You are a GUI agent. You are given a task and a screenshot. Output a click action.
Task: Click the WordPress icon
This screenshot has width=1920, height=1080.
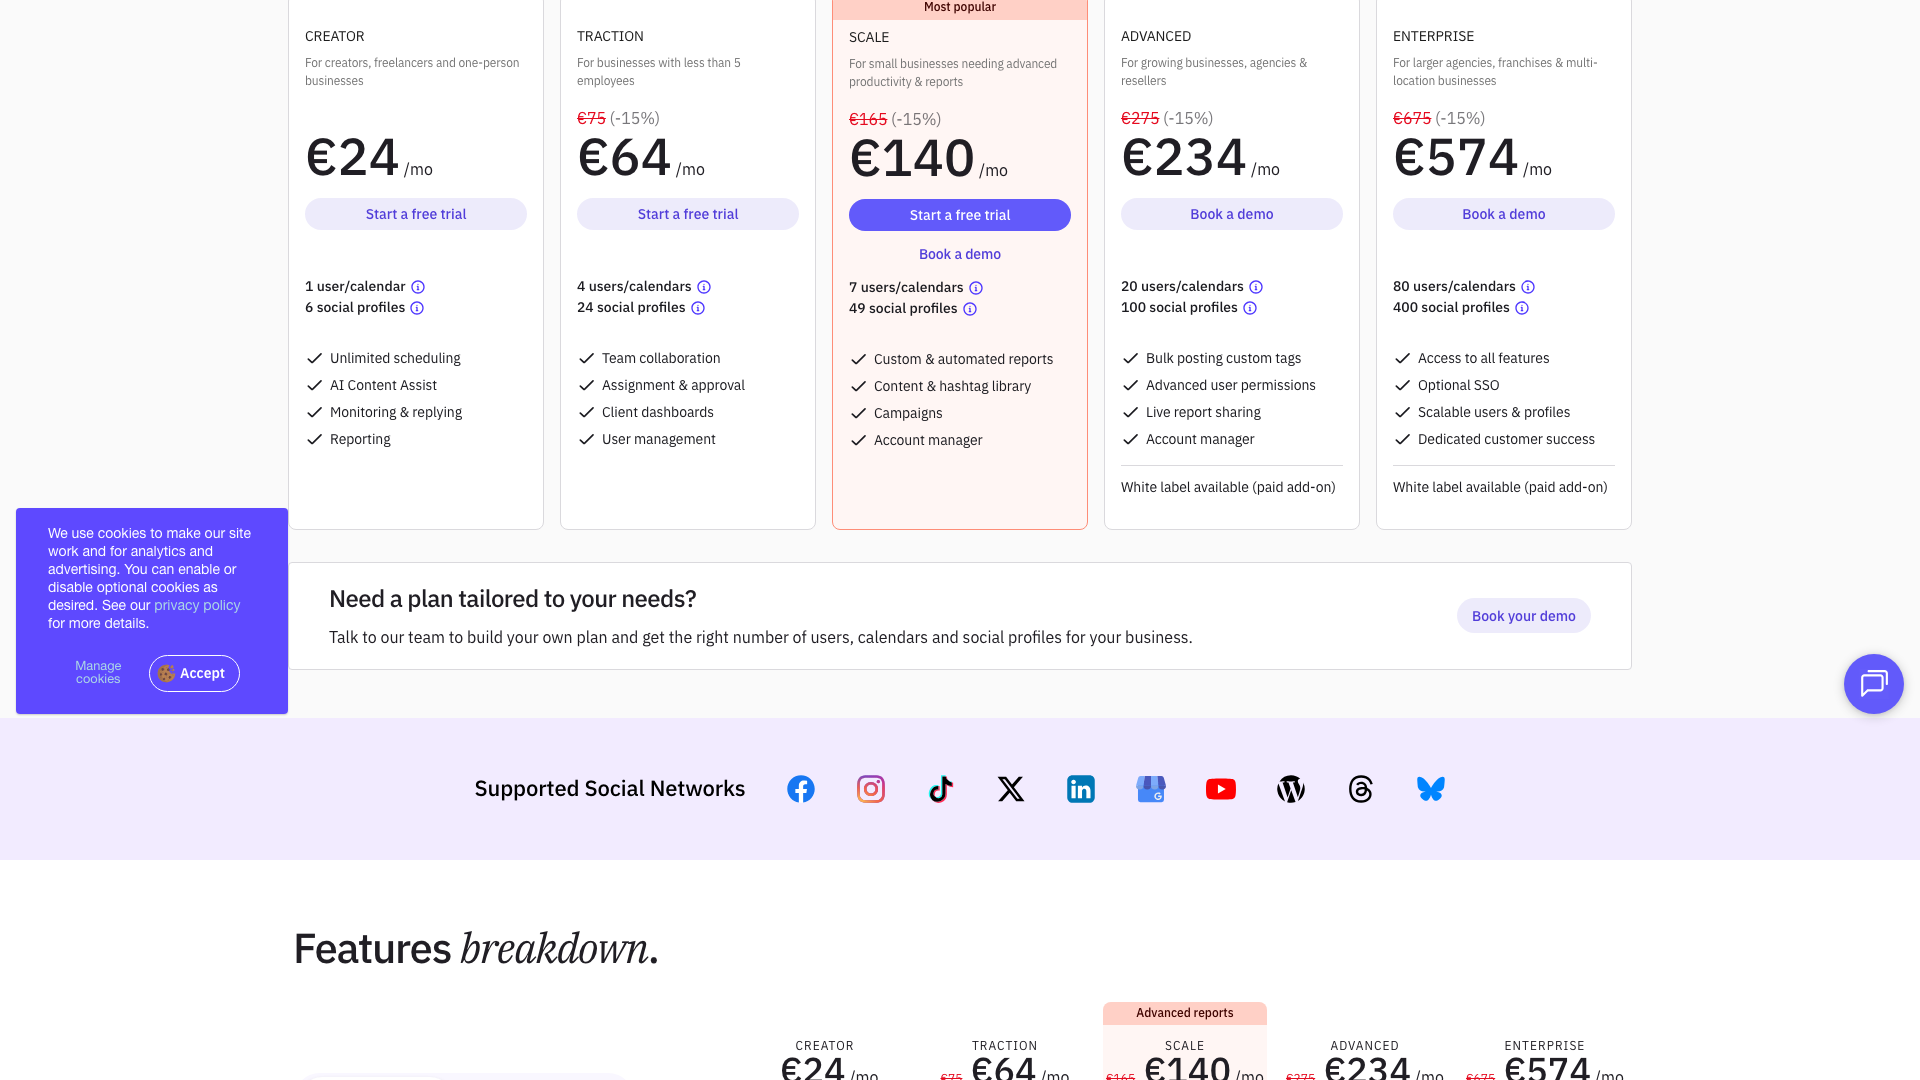tap(1291, 789)
